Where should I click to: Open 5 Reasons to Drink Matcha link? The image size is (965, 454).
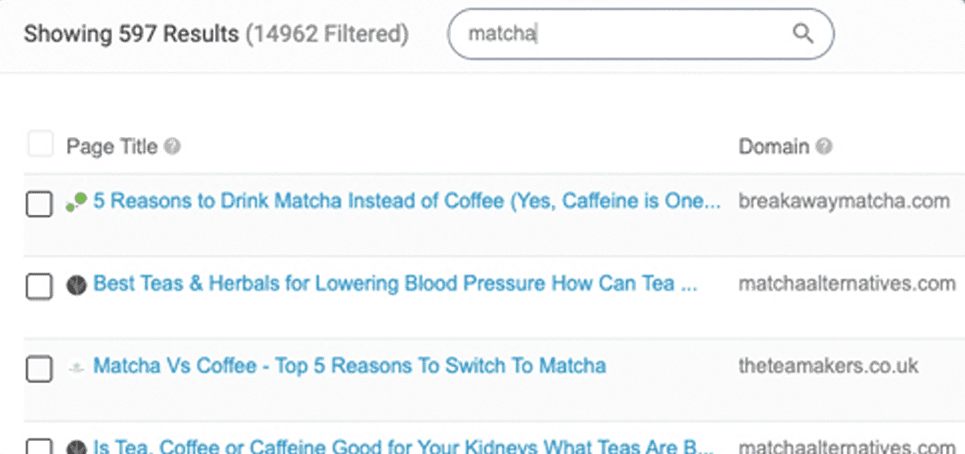pos(406,201)
